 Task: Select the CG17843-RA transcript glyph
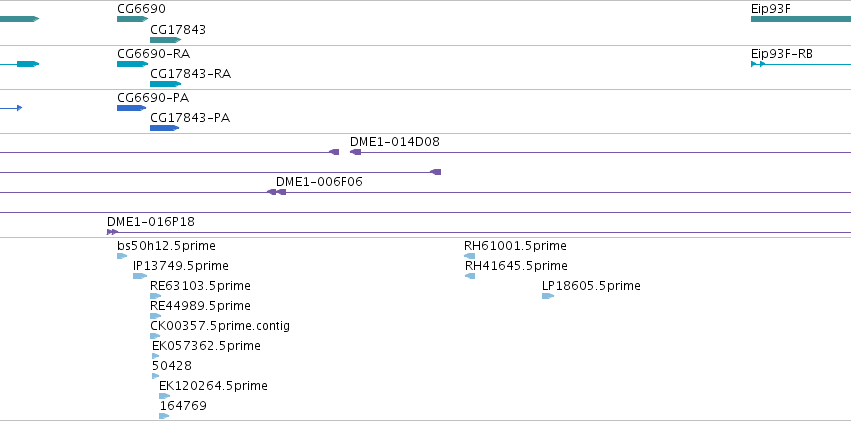point(166,84)
